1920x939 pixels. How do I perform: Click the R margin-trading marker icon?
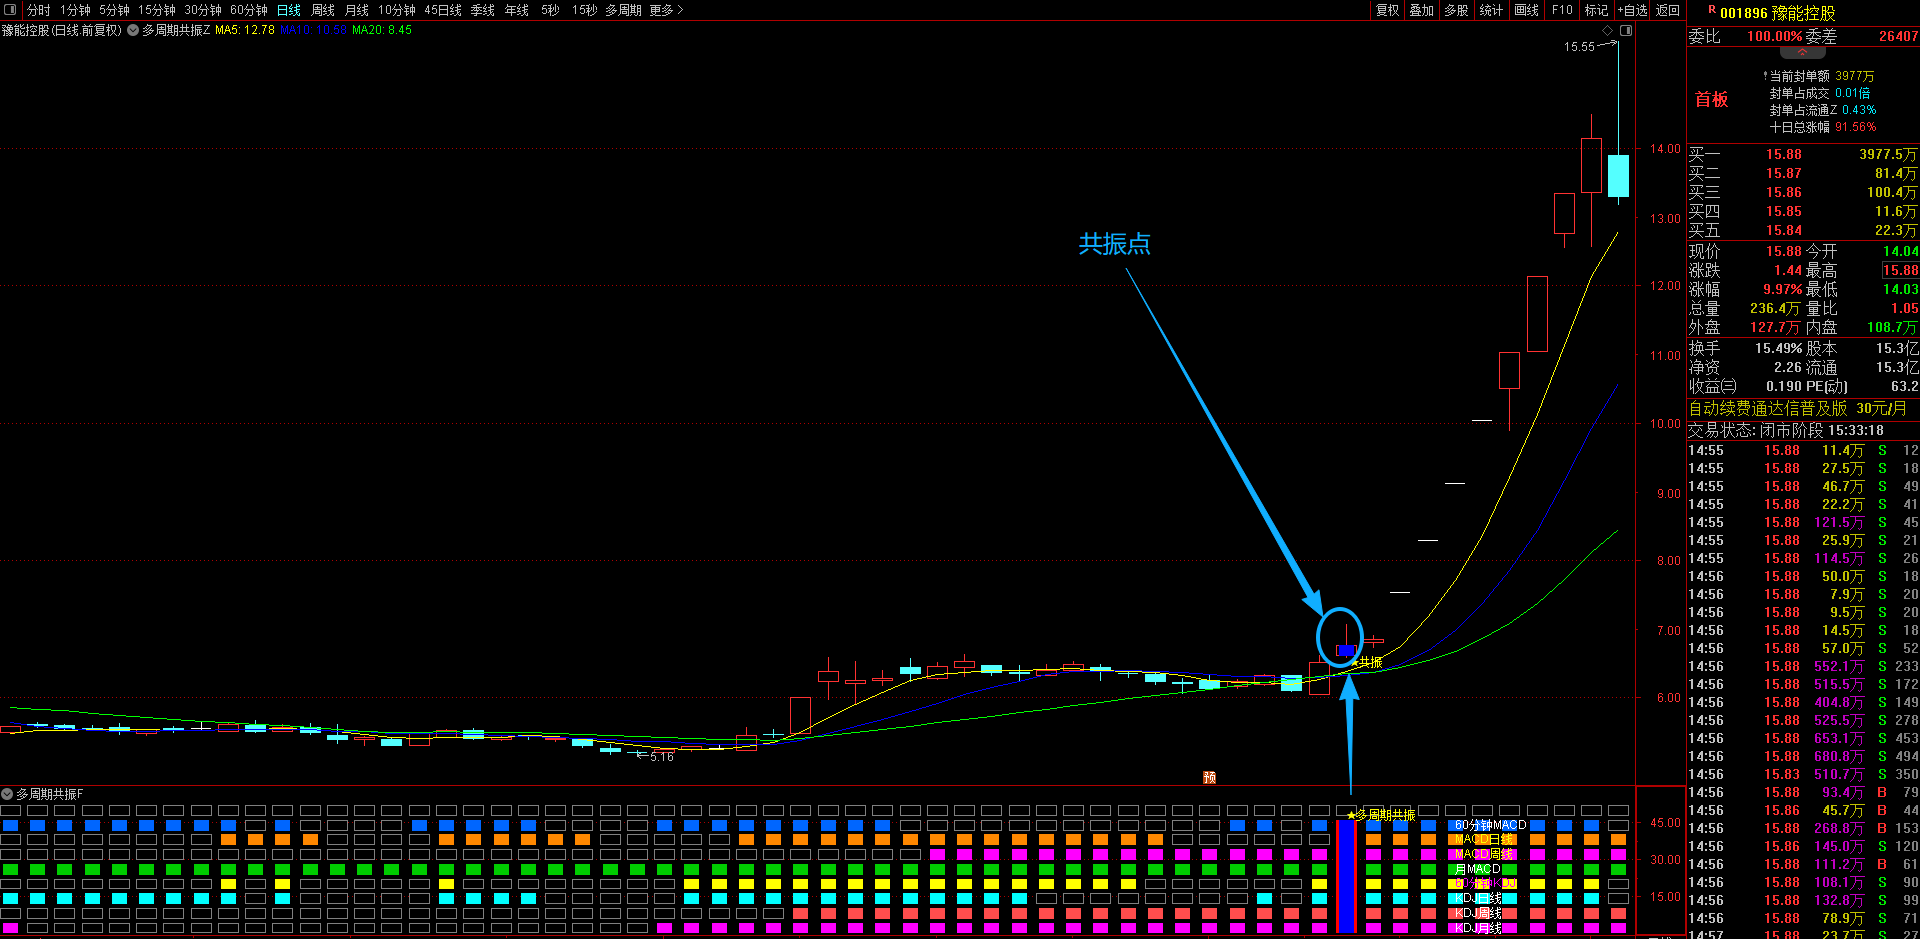pos(1712,9)
